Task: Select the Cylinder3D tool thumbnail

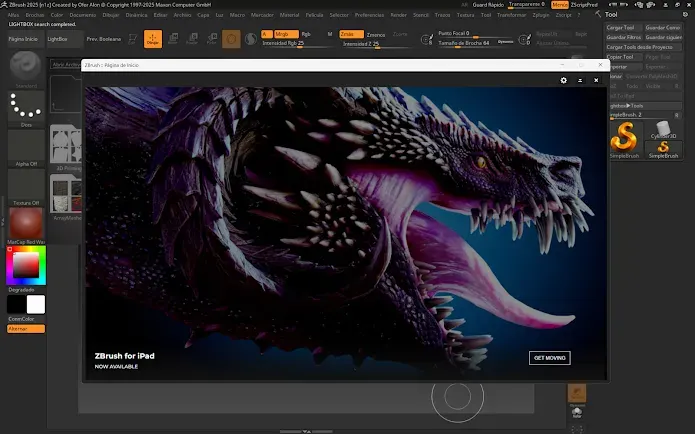Action: [663, 129]
